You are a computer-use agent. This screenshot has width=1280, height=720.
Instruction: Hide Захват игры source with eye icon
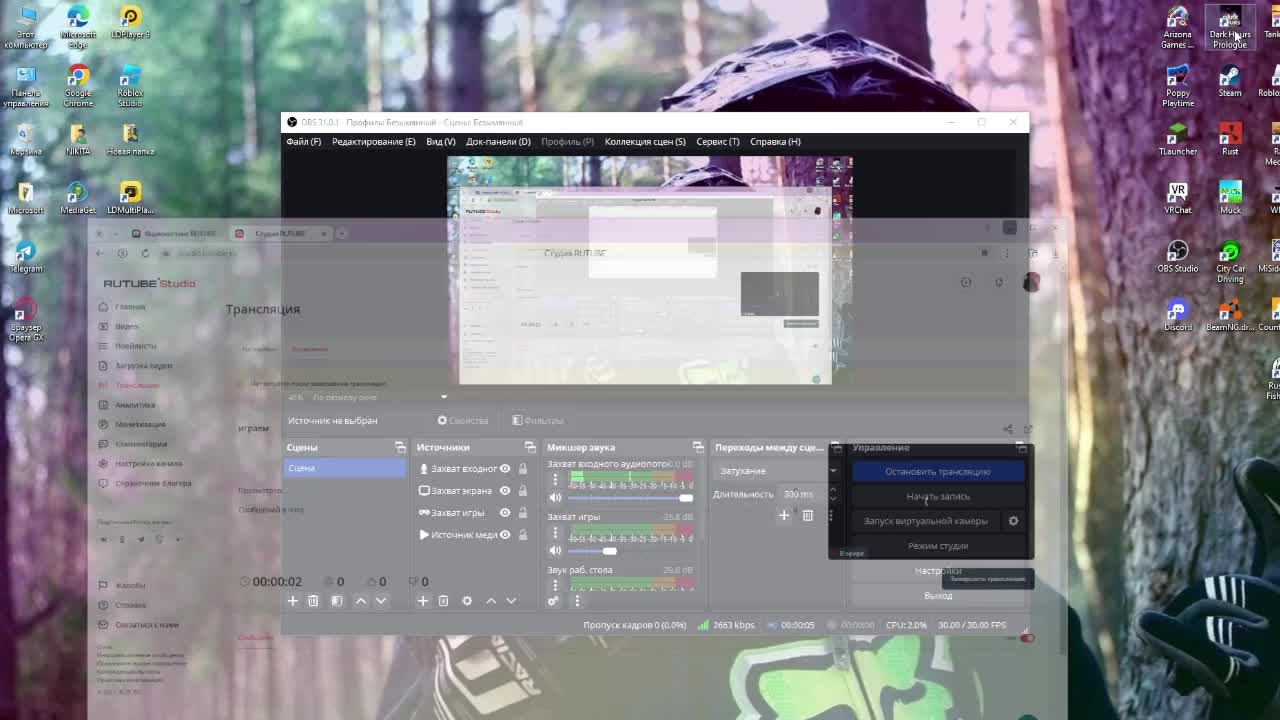click(x=505, y=512)
